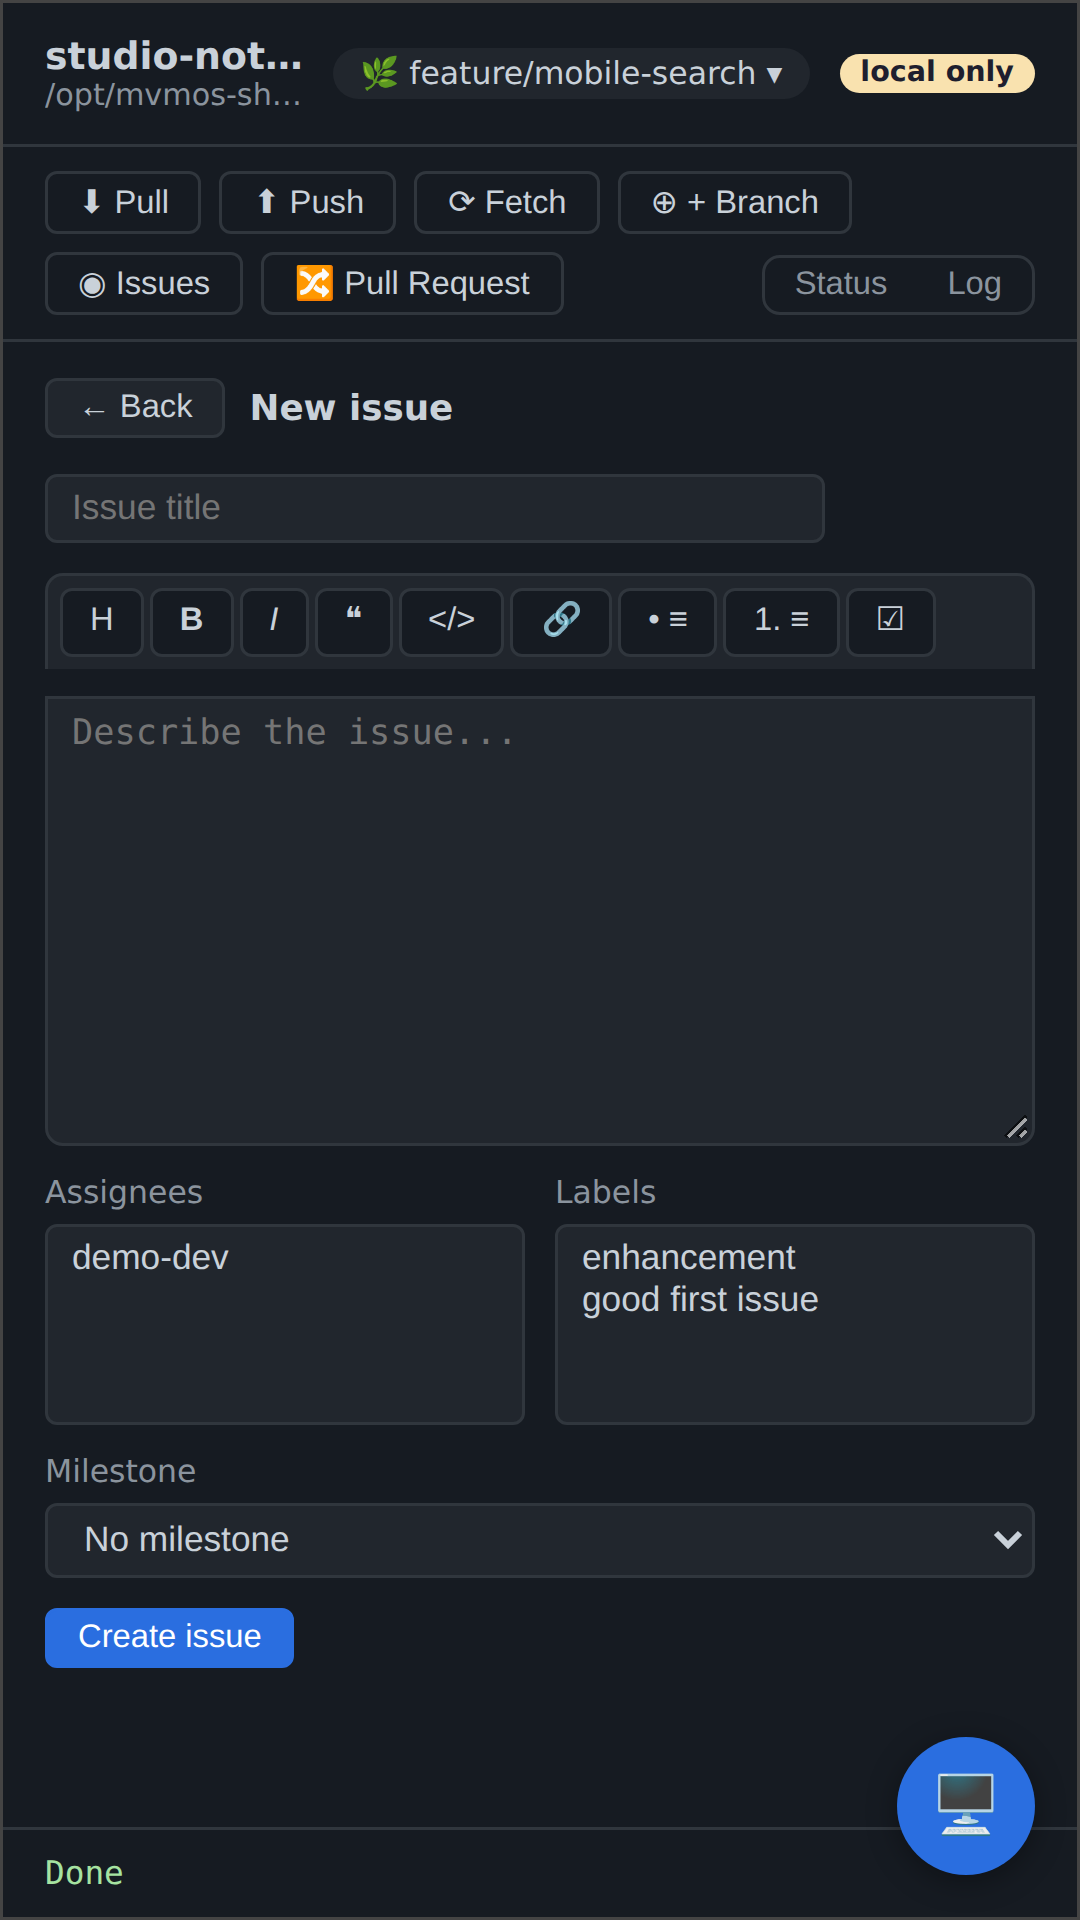This screenshot has height=1920, width=1080.
Task: Insert task checklist from toolbar
Action: [x=891, y=622]
